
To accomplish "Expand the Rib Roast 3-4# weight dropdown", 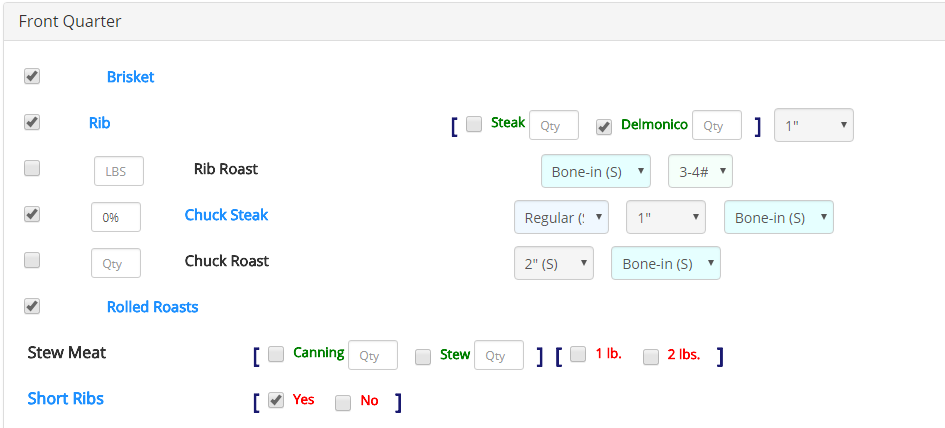I will tap(700, 171).
